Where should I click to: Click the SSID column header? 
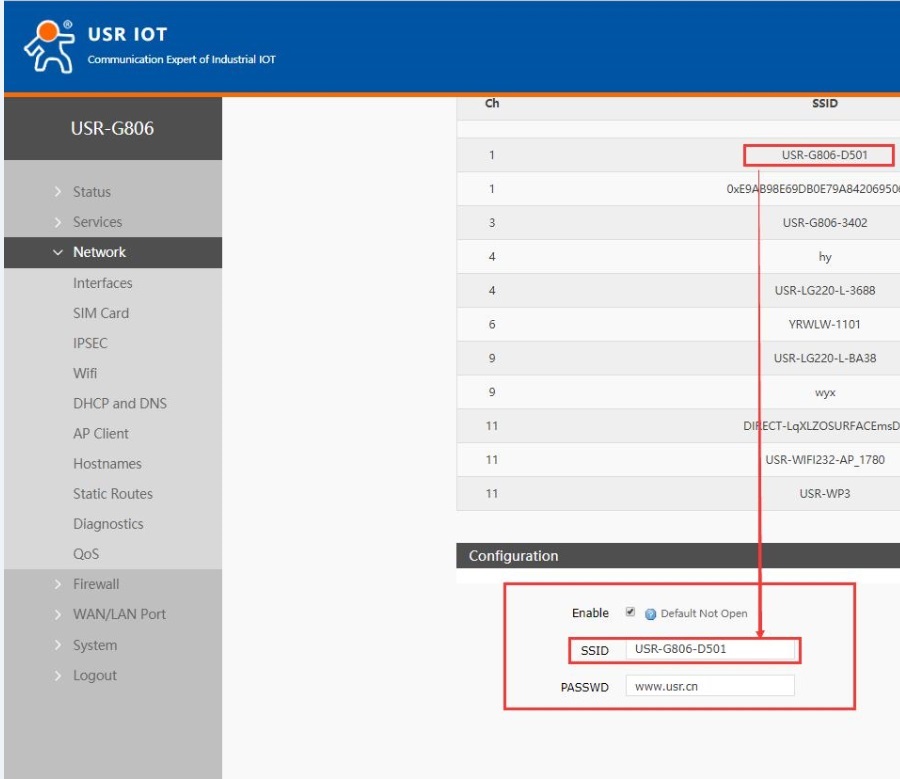click(825, 103)
